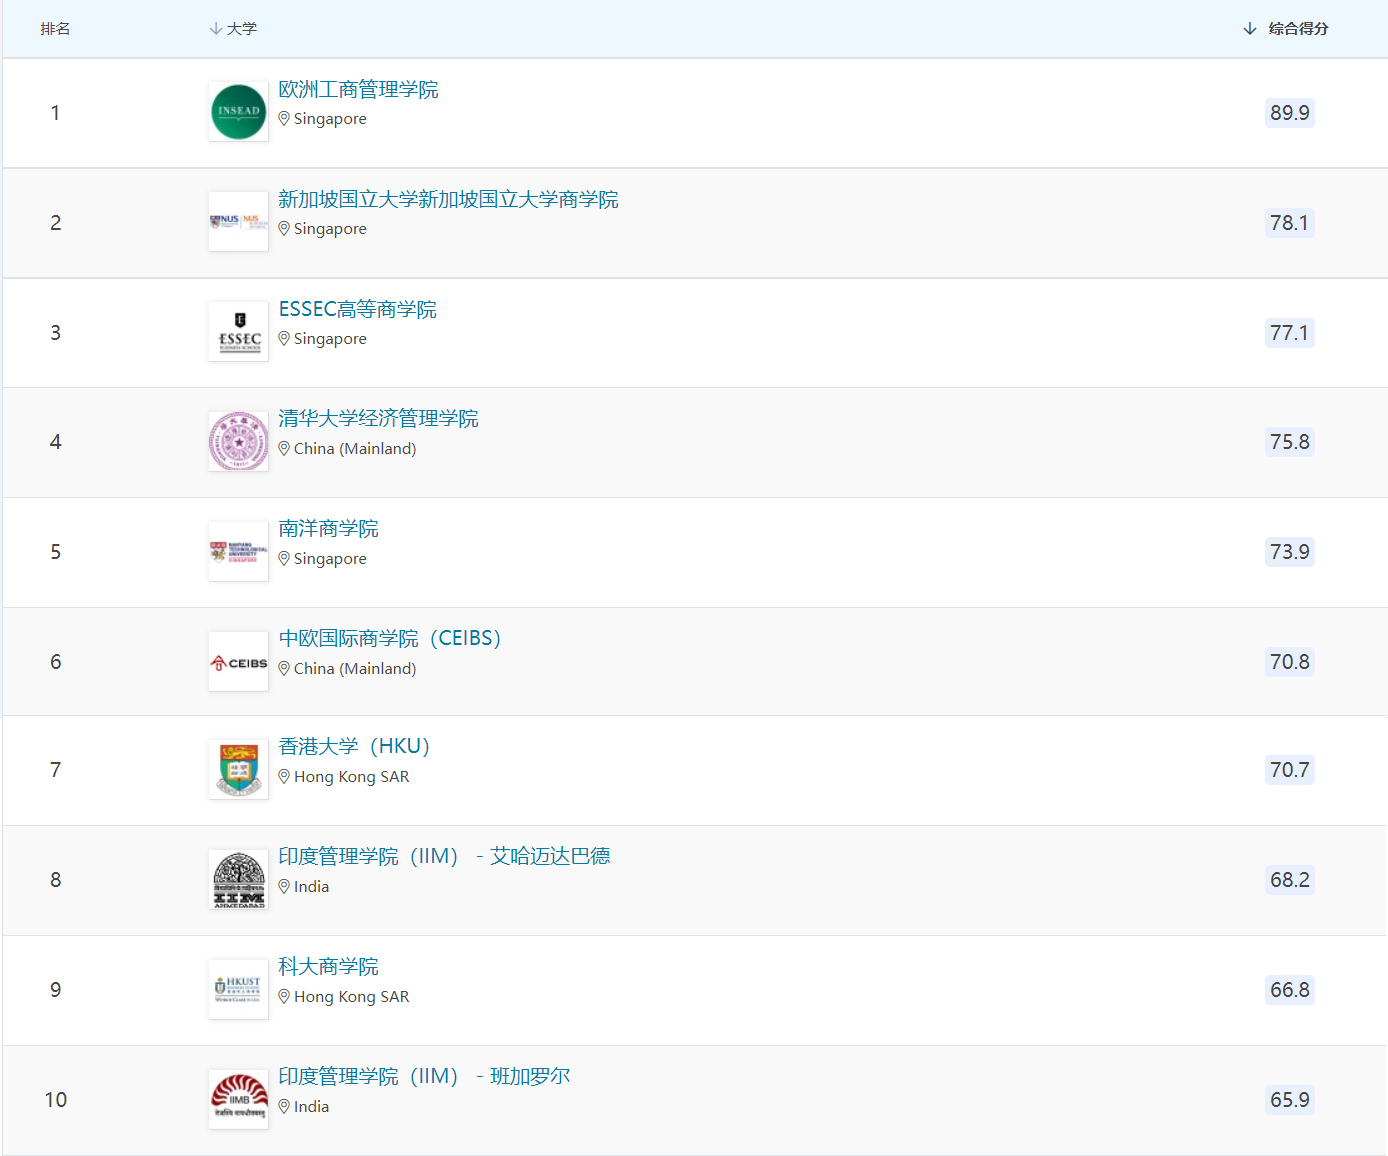This screenshot has width=1388, height=1156.
Task: Click the score value 78.1
Action: tap(1289, 223)
